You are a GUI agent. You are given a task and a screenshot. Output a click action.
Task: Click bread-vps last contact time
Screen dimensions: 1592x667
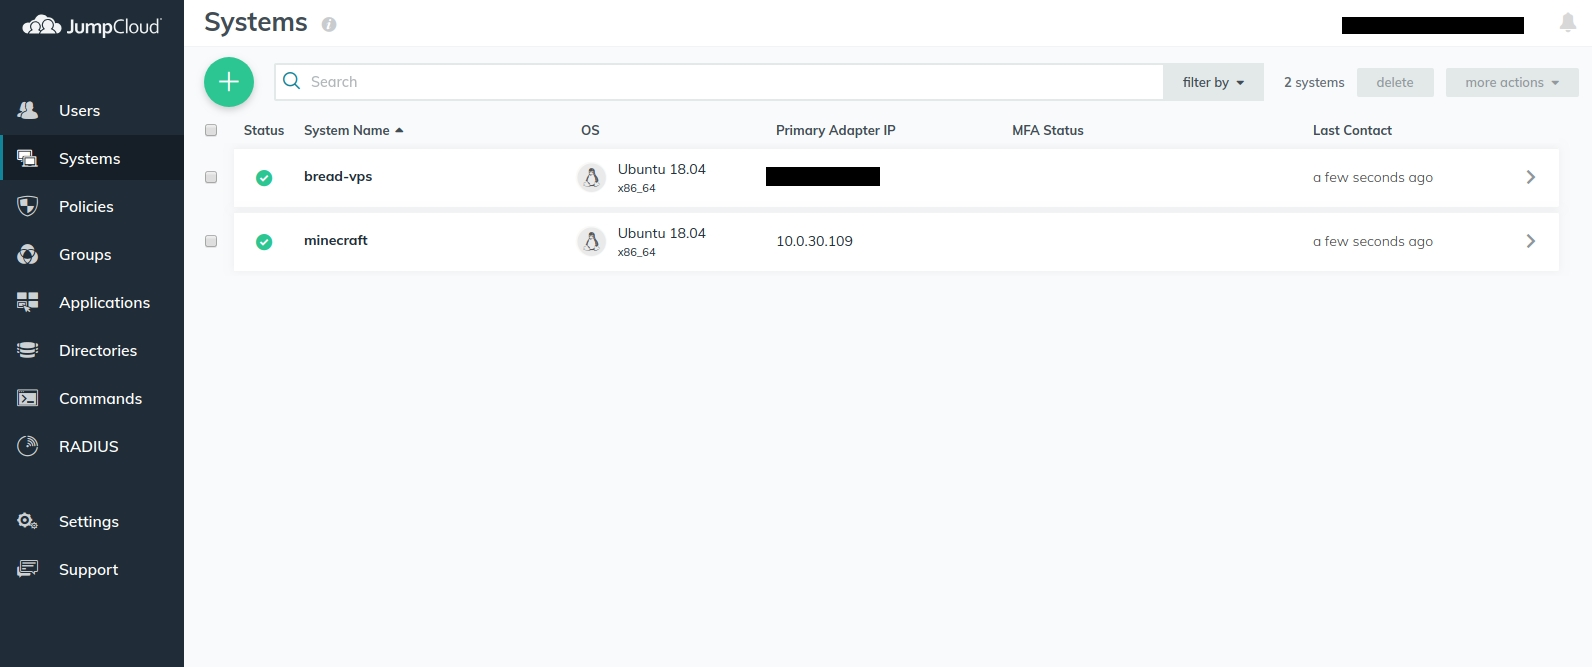click(1373, 177)
